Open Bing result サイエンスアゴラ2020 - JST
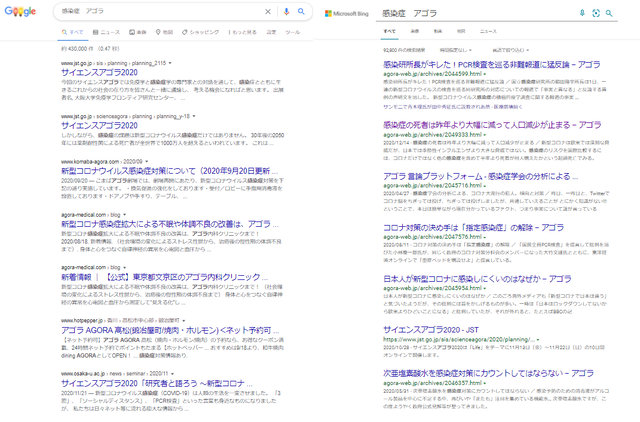This screenshot has width=640, height=422. point(431,330)
